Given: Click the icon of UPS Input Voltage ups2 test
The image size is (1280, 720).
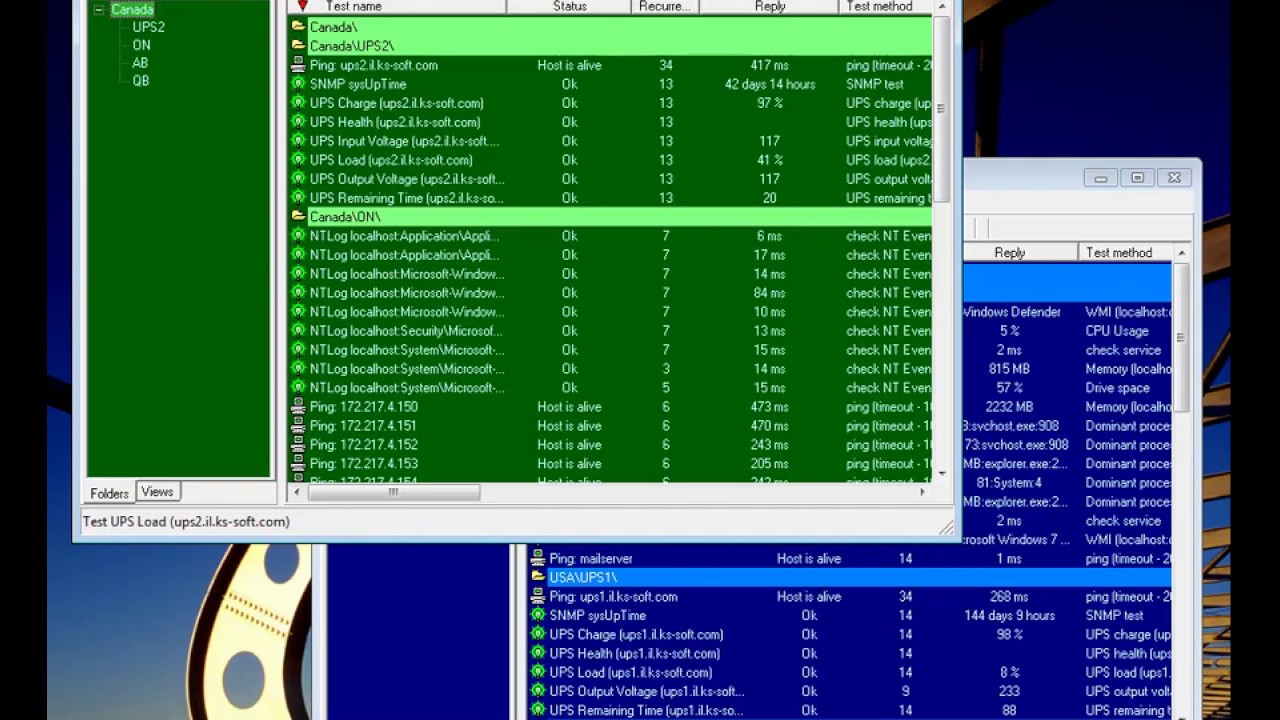Looking at the screenshot, I should click(x=298, y=141).
